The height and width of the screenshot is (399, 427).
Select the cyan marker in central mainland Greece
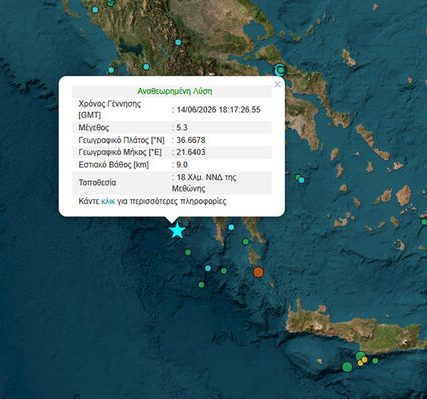tap(178, 42)
